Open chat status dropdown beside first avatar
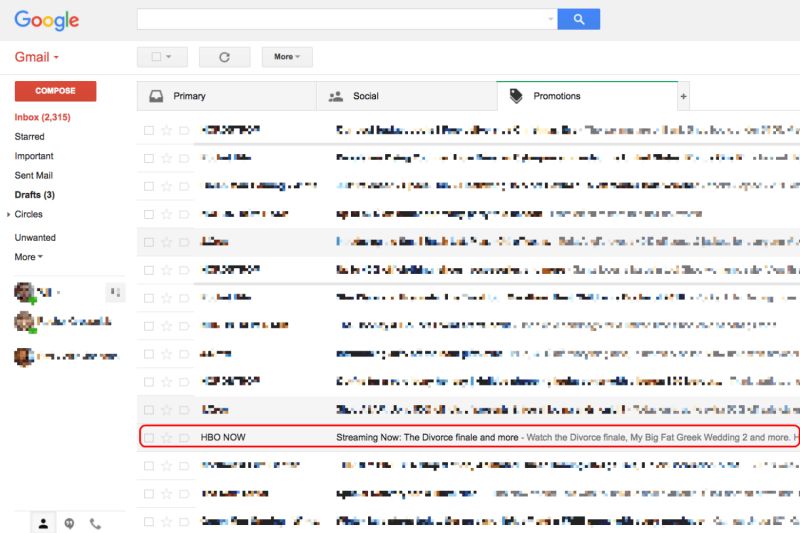 (x=58, y=293)
